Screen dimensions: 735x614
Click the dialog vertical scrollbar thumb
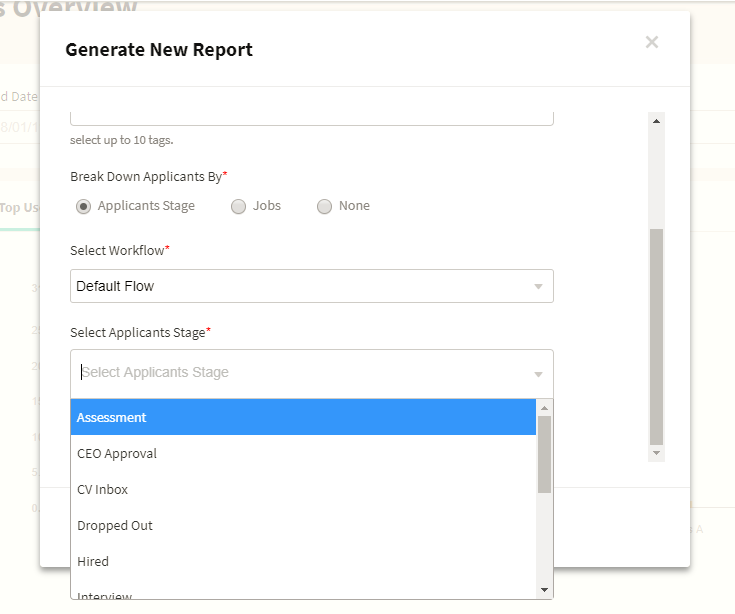click(x=656, y=337)
